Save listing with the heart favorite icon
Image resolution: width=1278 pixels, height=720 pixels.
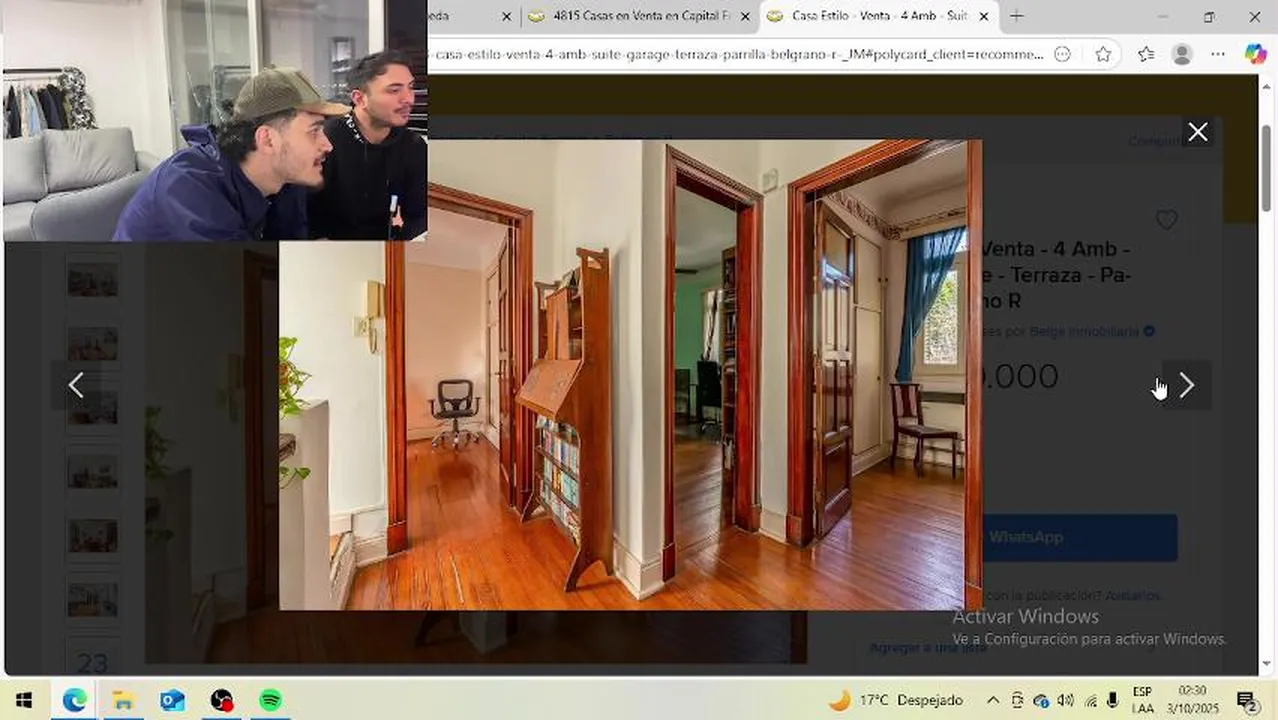(1166, 220)
